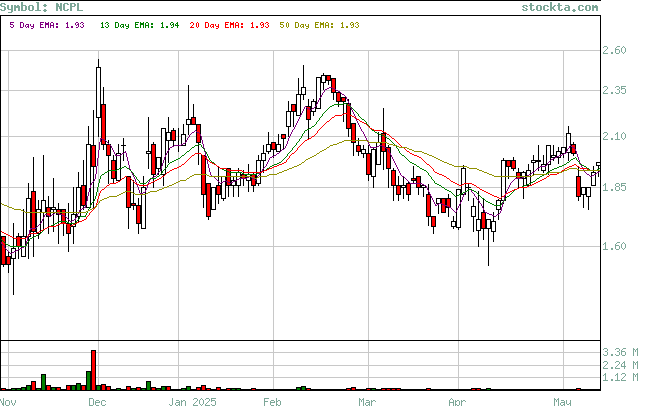Click the '5 Day EMA: 1.93' legend
Screen dimensions: 655x406
coord(47,25)
